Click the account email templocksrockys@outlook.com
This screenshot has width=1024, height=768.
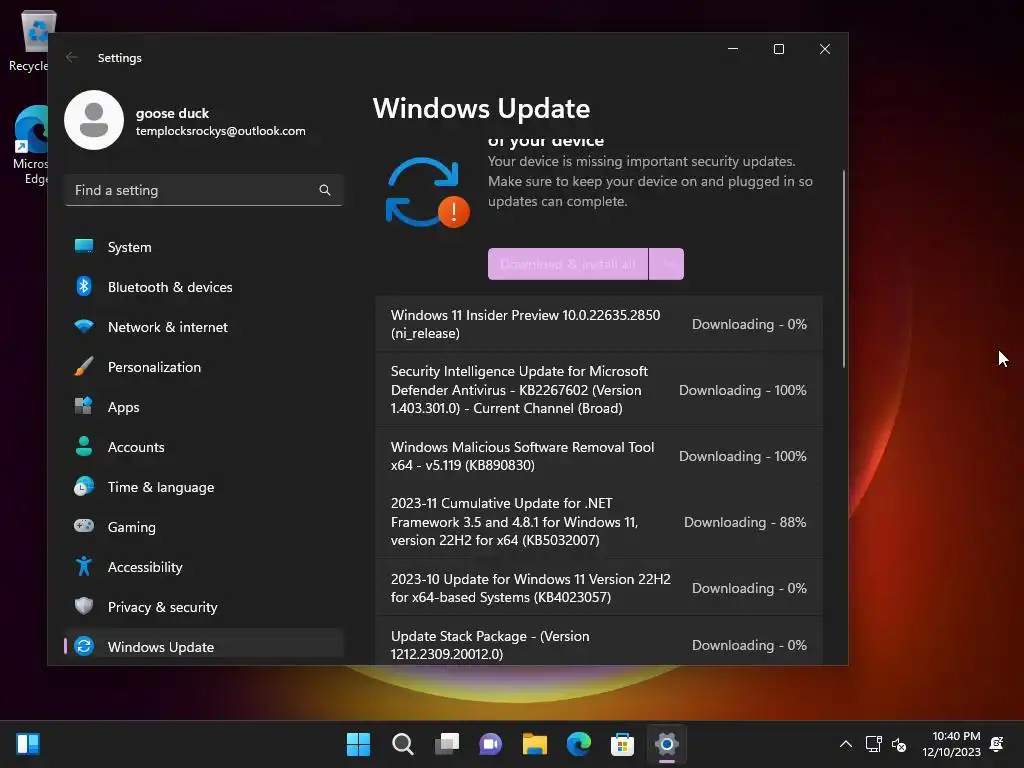pos(221,131)
